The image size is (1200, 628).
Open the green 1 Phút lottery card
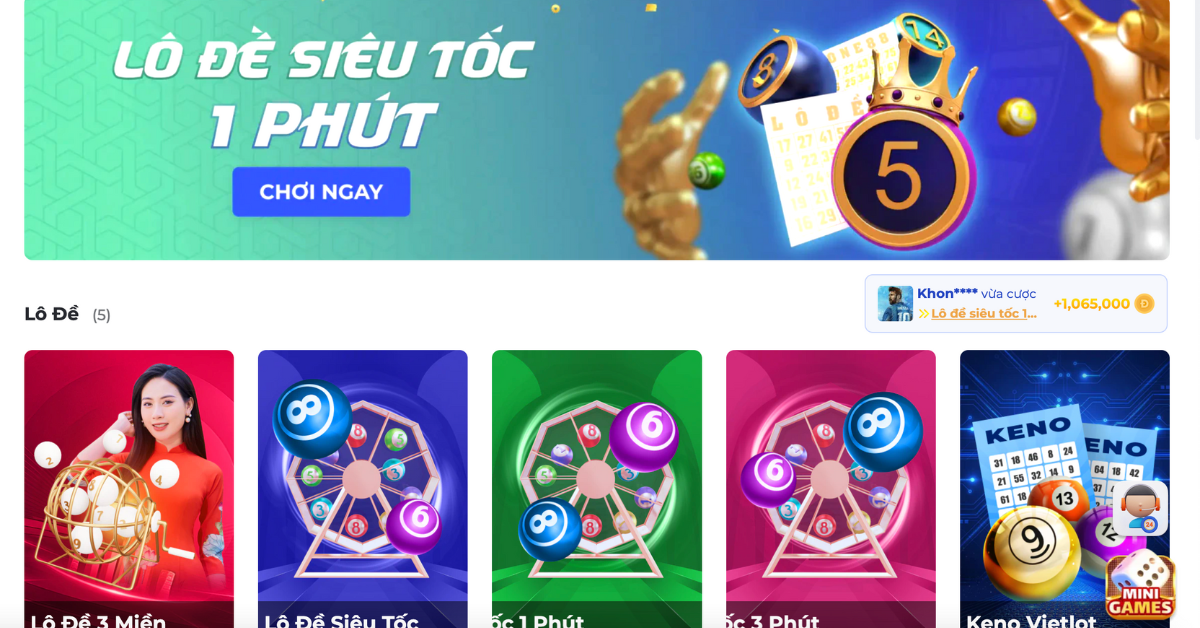click(597, 489)
